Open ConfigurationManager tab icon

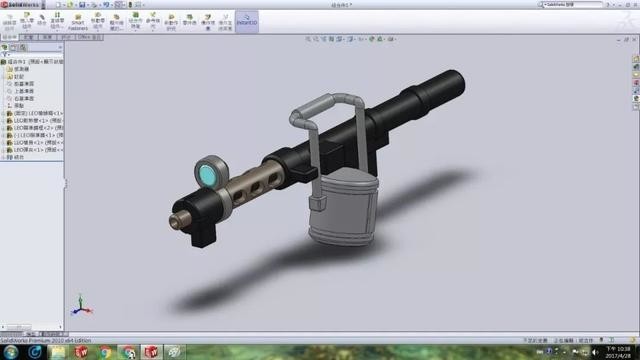point(23,48)
